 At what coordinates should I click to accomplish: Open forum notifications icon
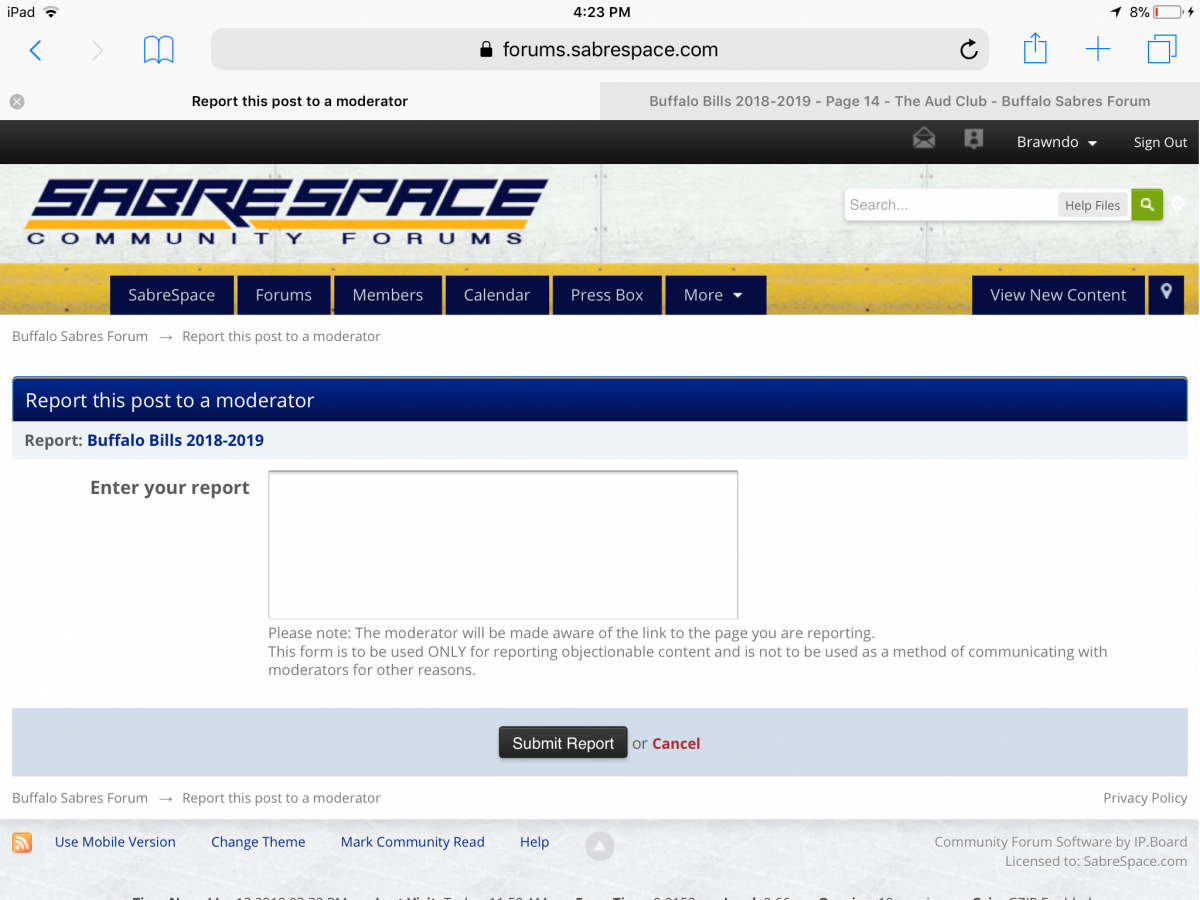tap(973, 139)
